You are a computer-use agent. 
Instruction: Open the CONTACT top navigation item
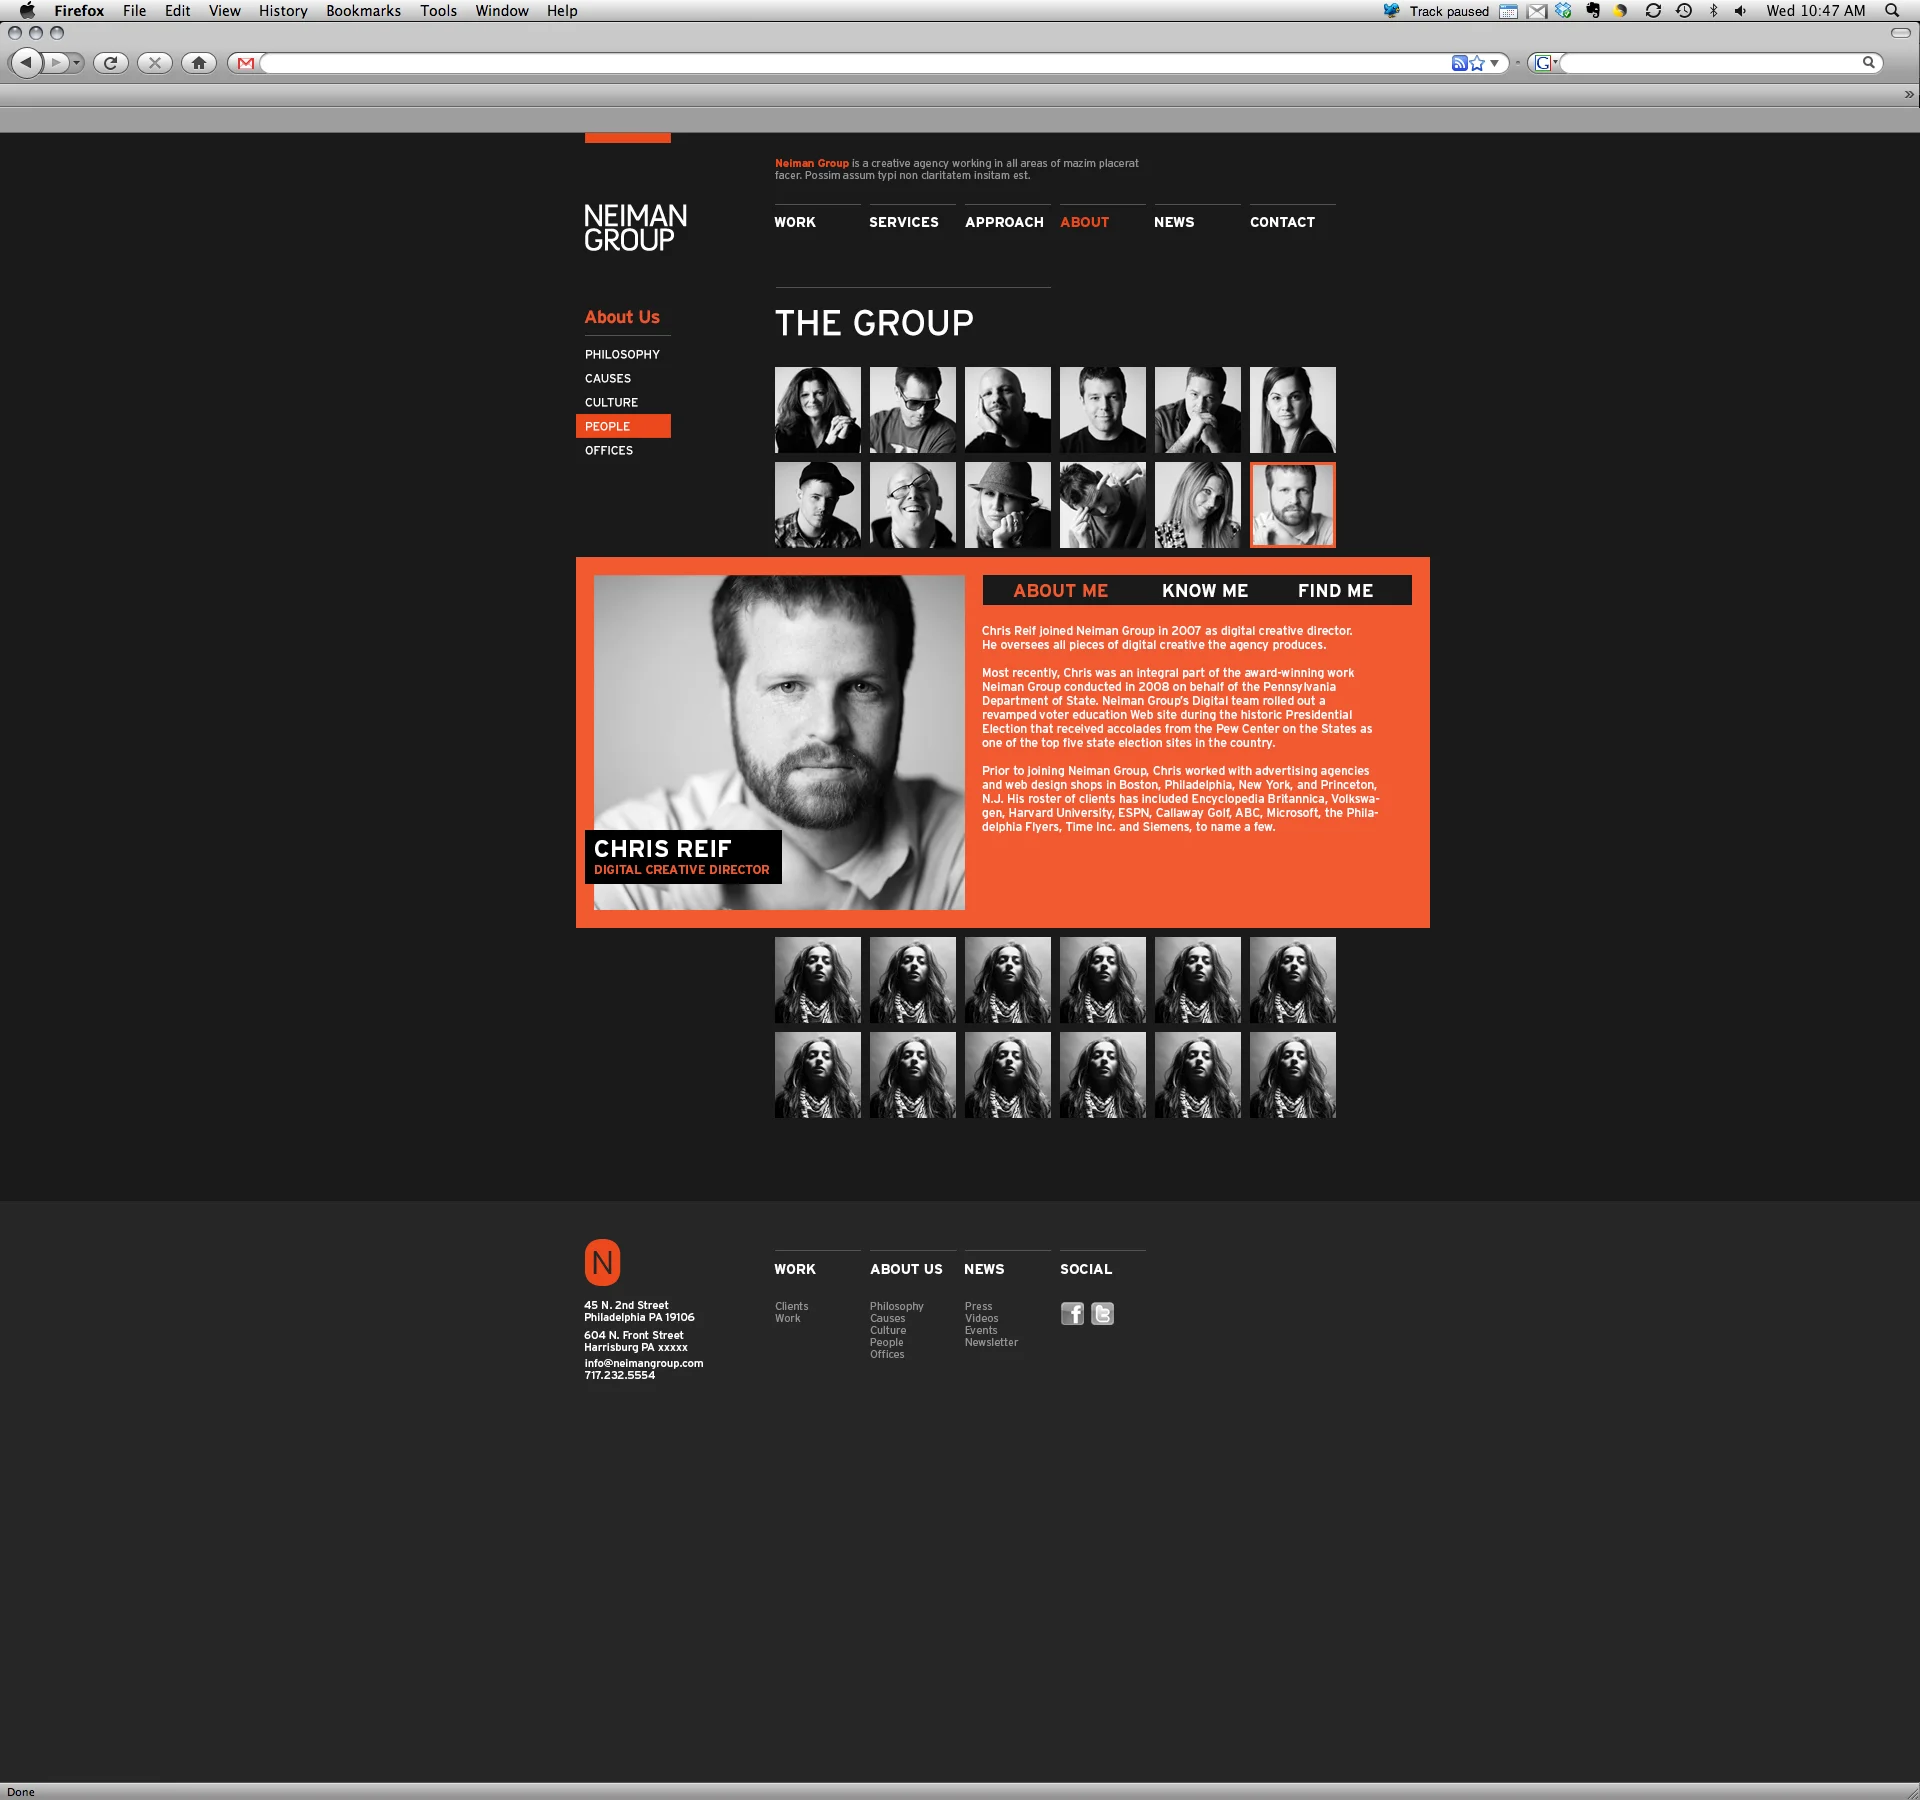coord(1282,222)
